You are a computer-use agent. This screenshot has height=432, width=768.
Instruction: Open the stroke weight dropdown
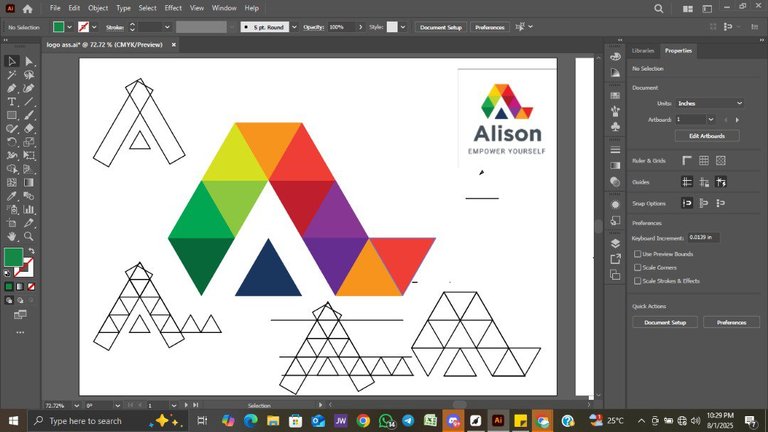click(x=167, y=27)
